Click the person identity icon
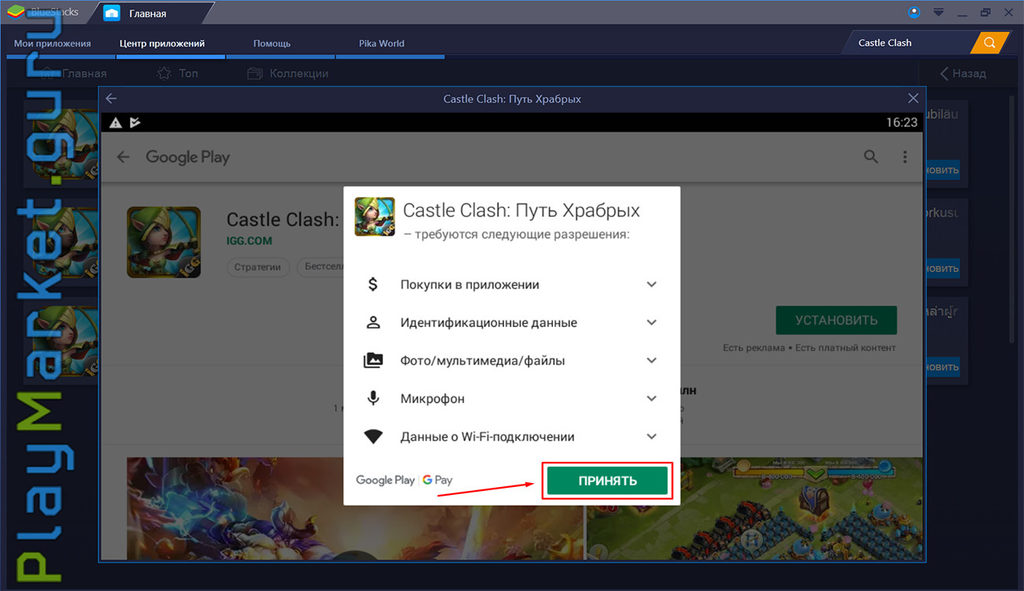Viewport: 1024px width, 591px height. coord(373,322)
